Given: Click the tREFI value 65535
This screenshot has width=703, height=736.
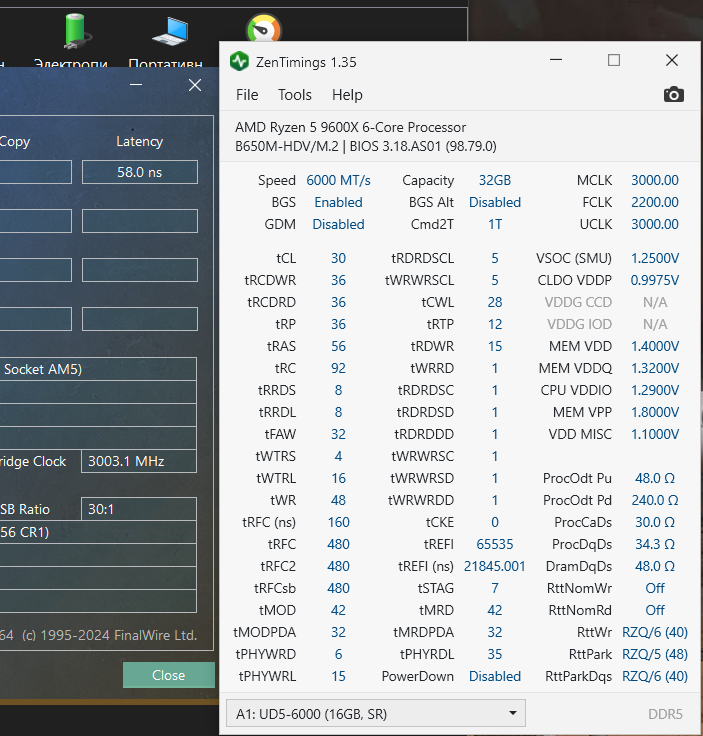Looking at the screenshot, I should (x=495, y=544).
